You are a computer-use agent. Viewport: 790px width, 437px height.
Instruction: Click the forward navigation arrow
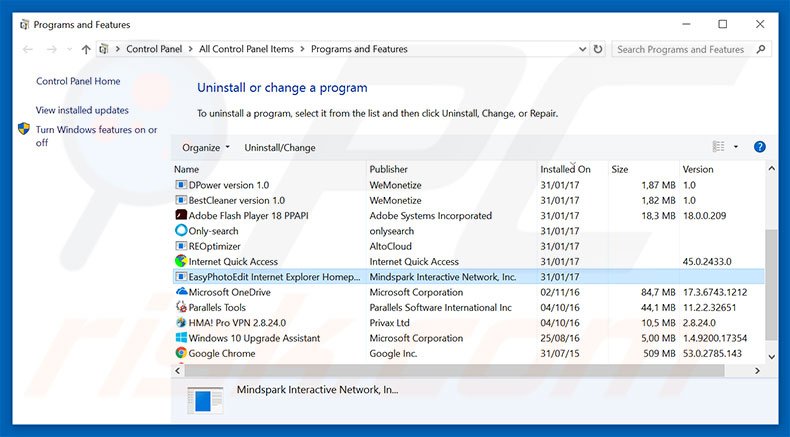51,49
